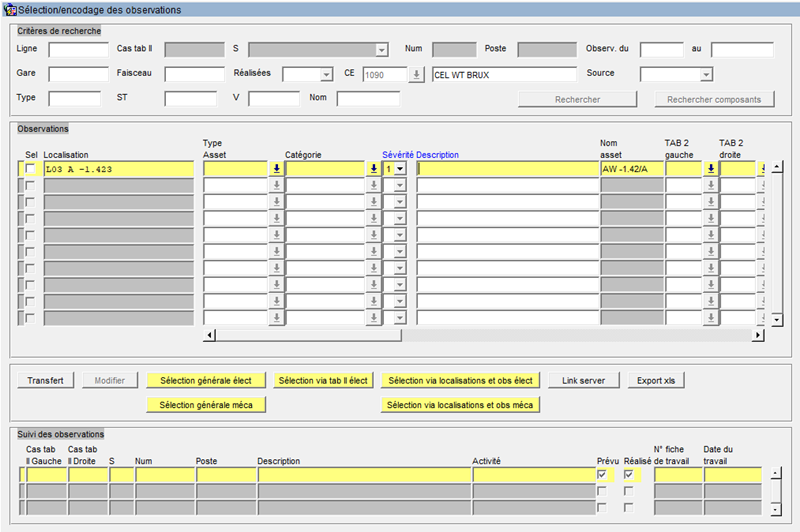Viewport: 800px width, 532px height.
Task: Click Suivi des observations scrollbar up arrow
Action: click(x=776, y=473)
